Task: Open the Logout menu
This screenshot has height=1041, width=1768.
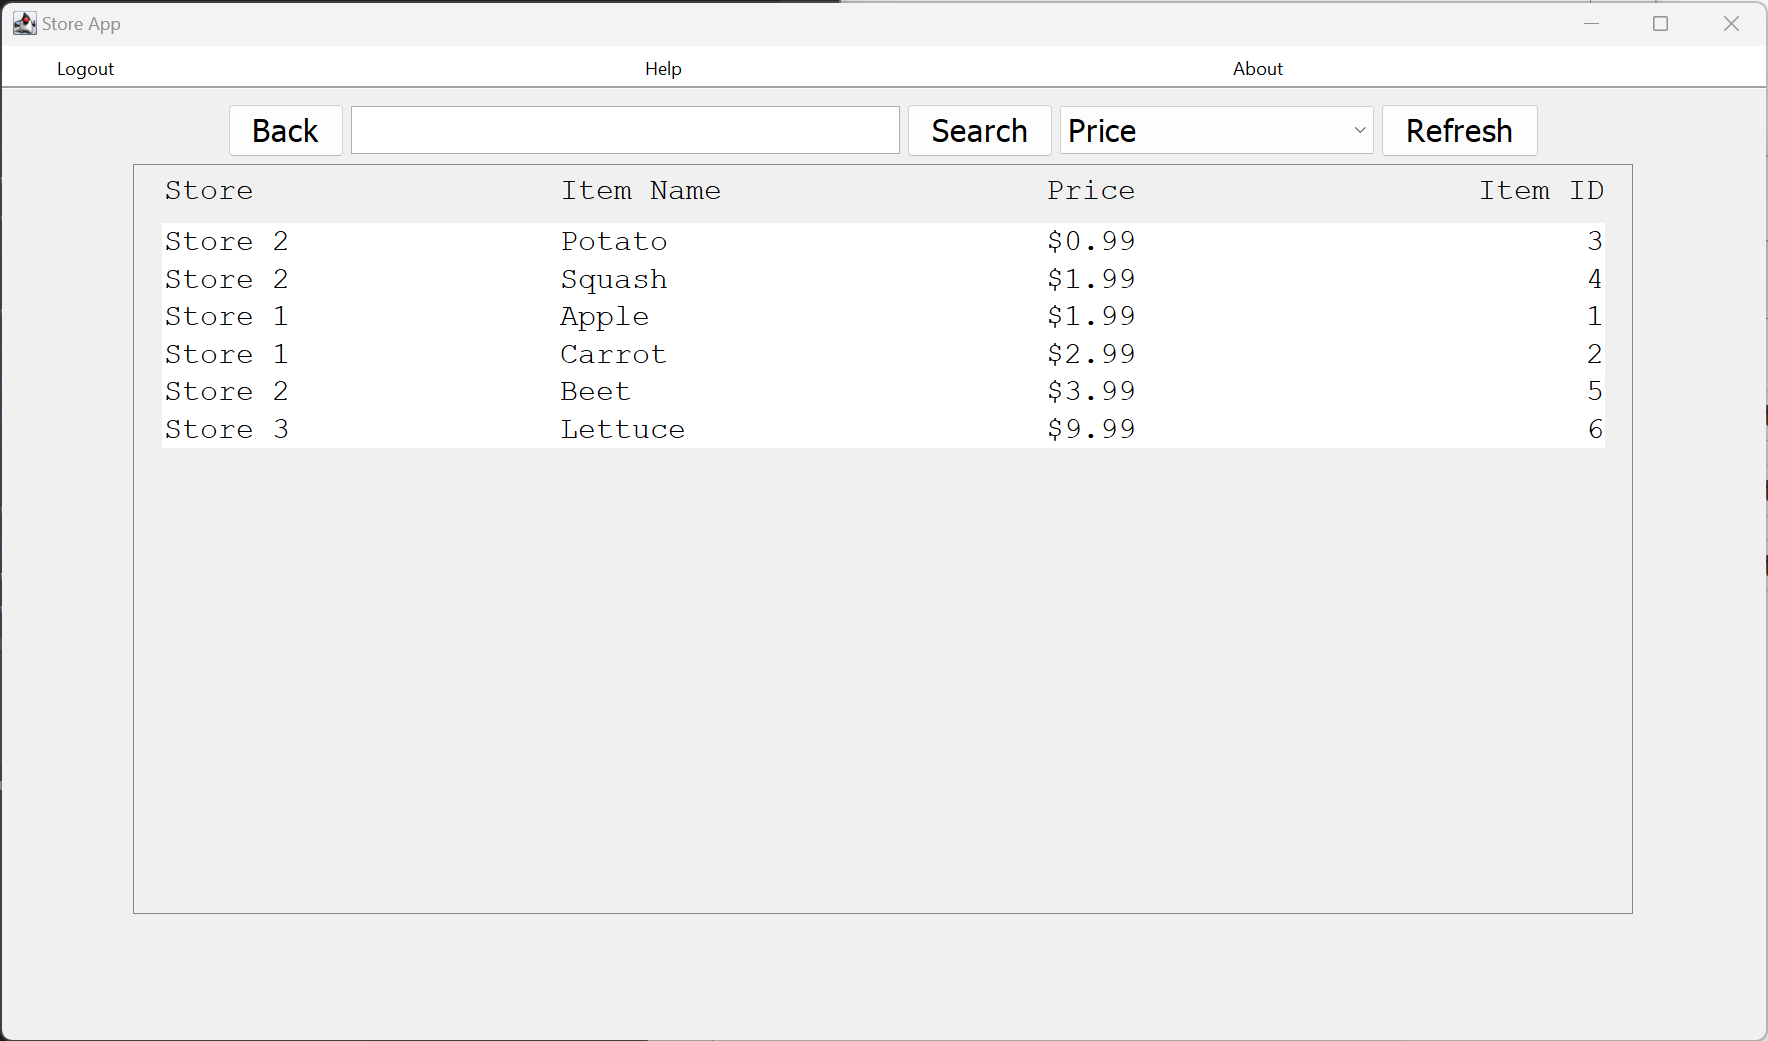Action: click(85, 69)
